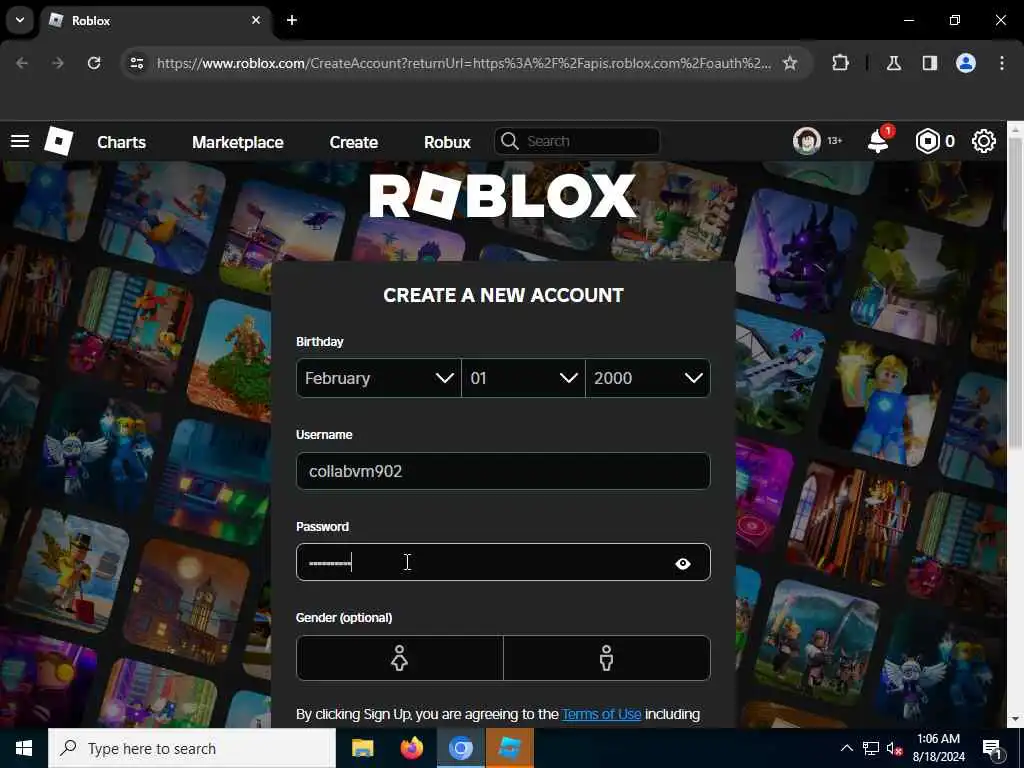Click the Username field containing collabvm902

click(x=503, y=471)
